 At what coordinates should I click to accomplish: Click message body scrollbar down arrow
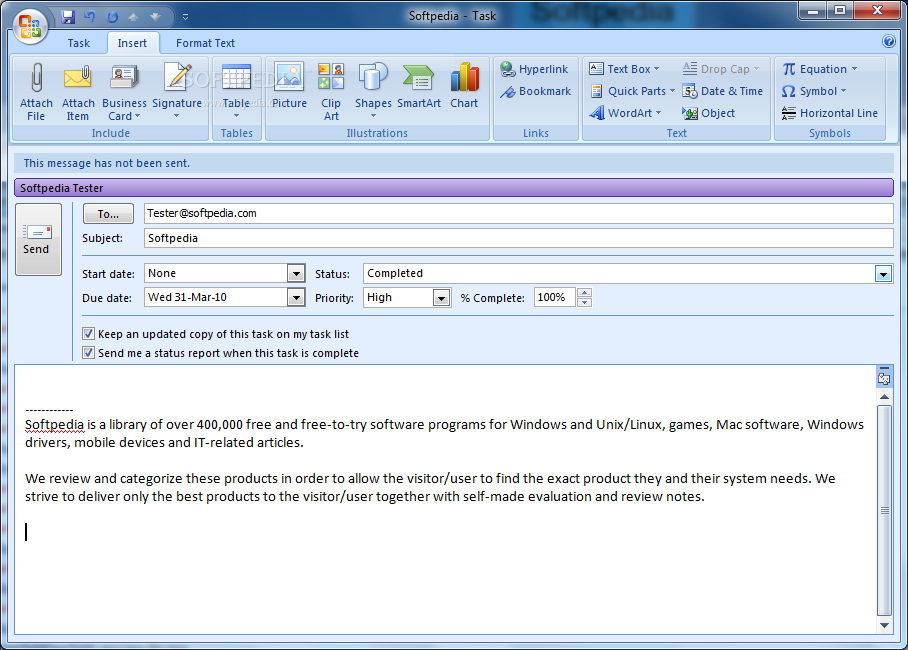884,625
